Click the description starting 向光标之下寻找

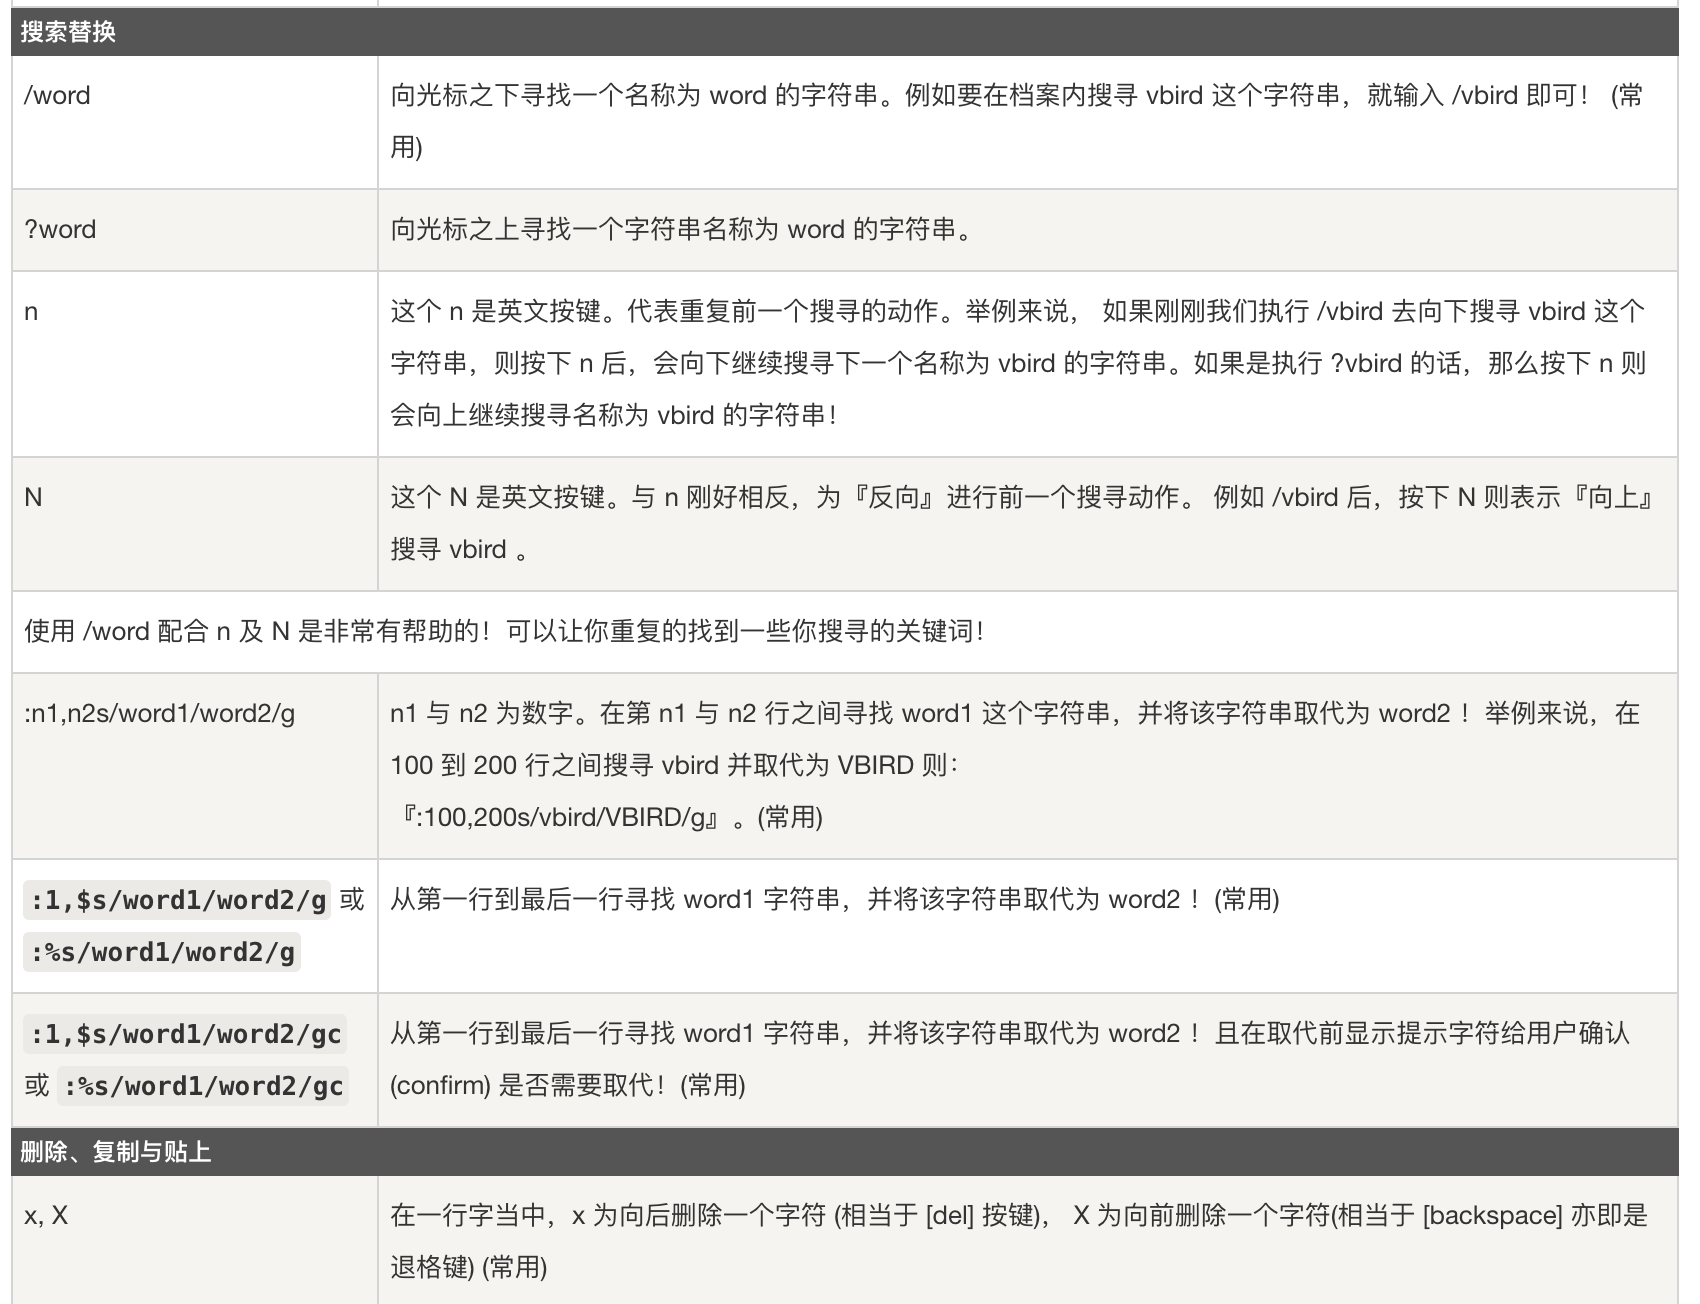[x=1016, y=122]
